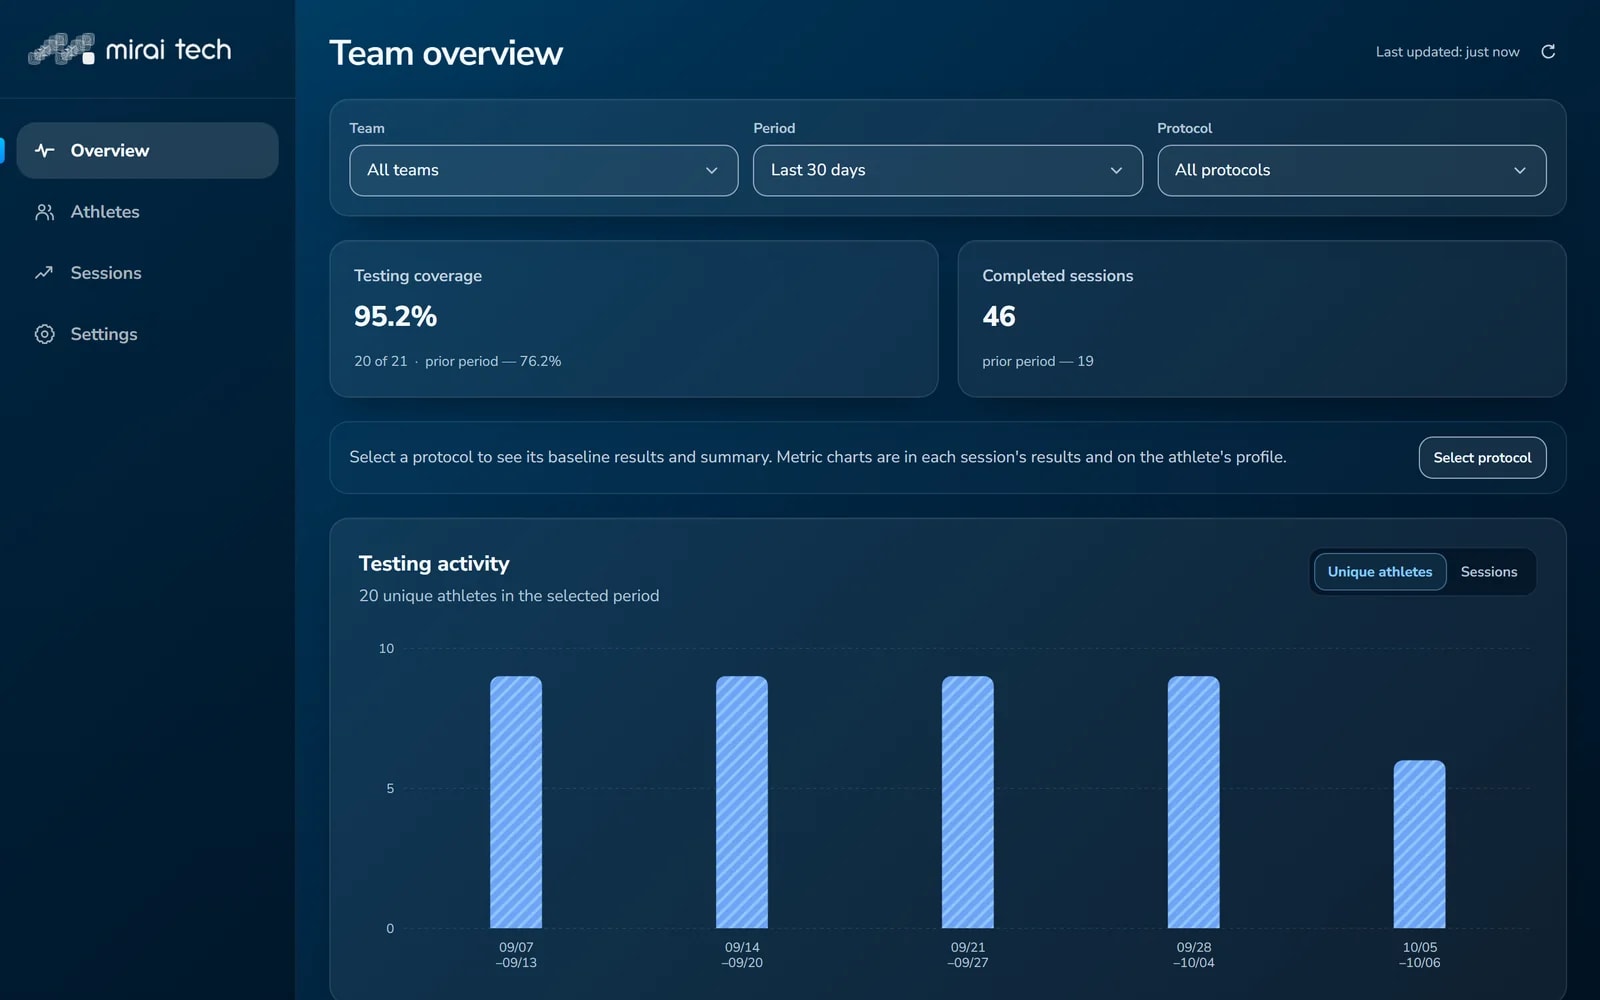Click '20 unique athletes in the selected period'

(509, 596)
